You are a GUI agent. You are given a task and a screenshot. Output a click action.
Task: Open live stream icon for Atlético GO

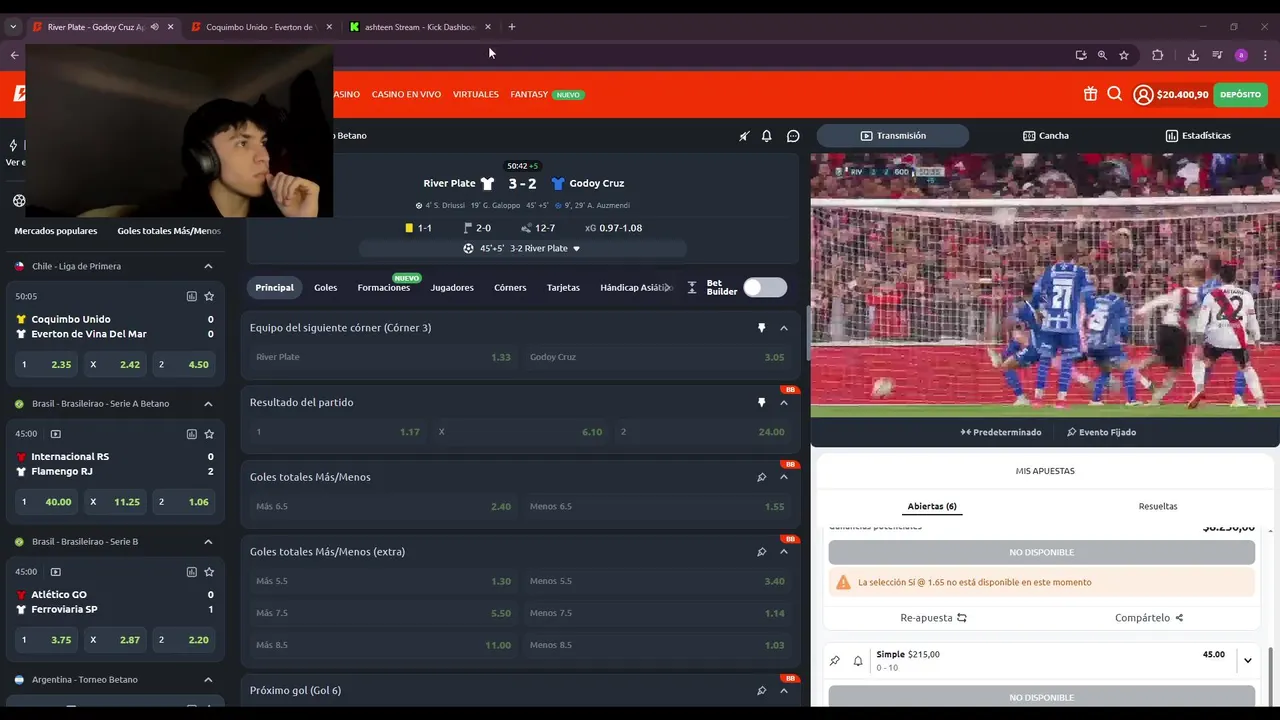click(56, 572)
